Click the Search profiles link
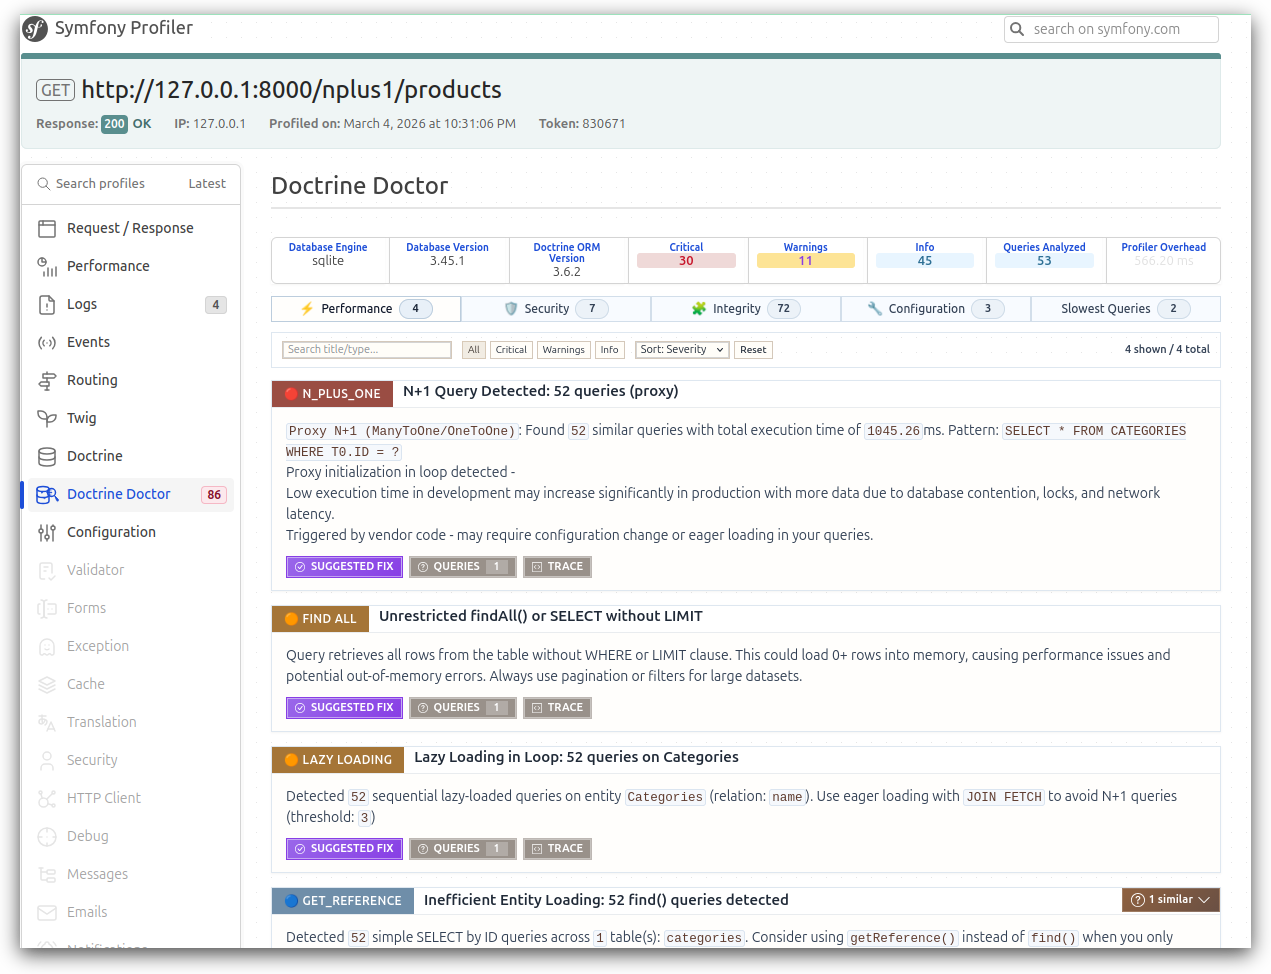Image resolution: width=1271 pixels, height=974 pixels. [91, 184]
